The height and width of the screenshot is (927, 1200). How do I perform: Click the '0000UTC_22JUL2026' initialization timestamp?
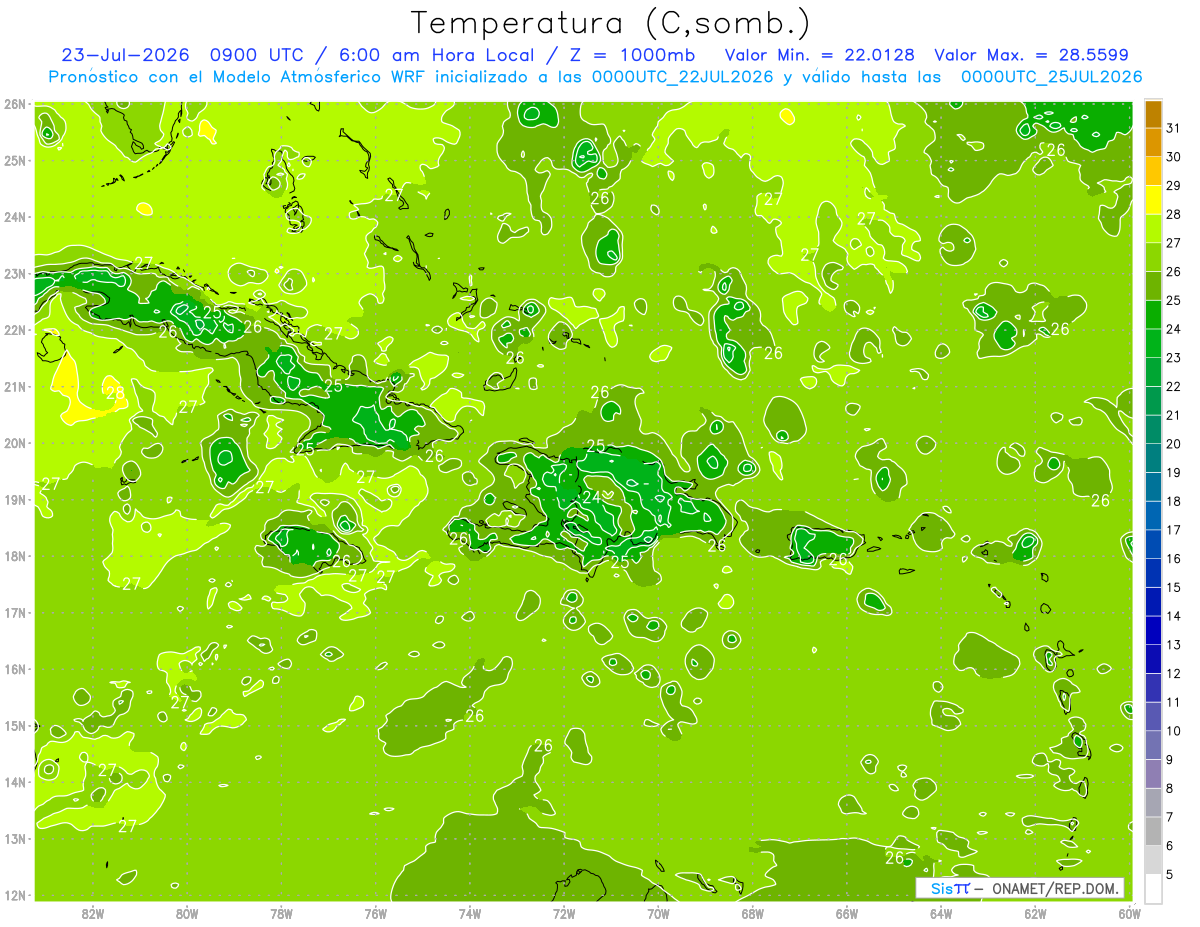[683, 77]
